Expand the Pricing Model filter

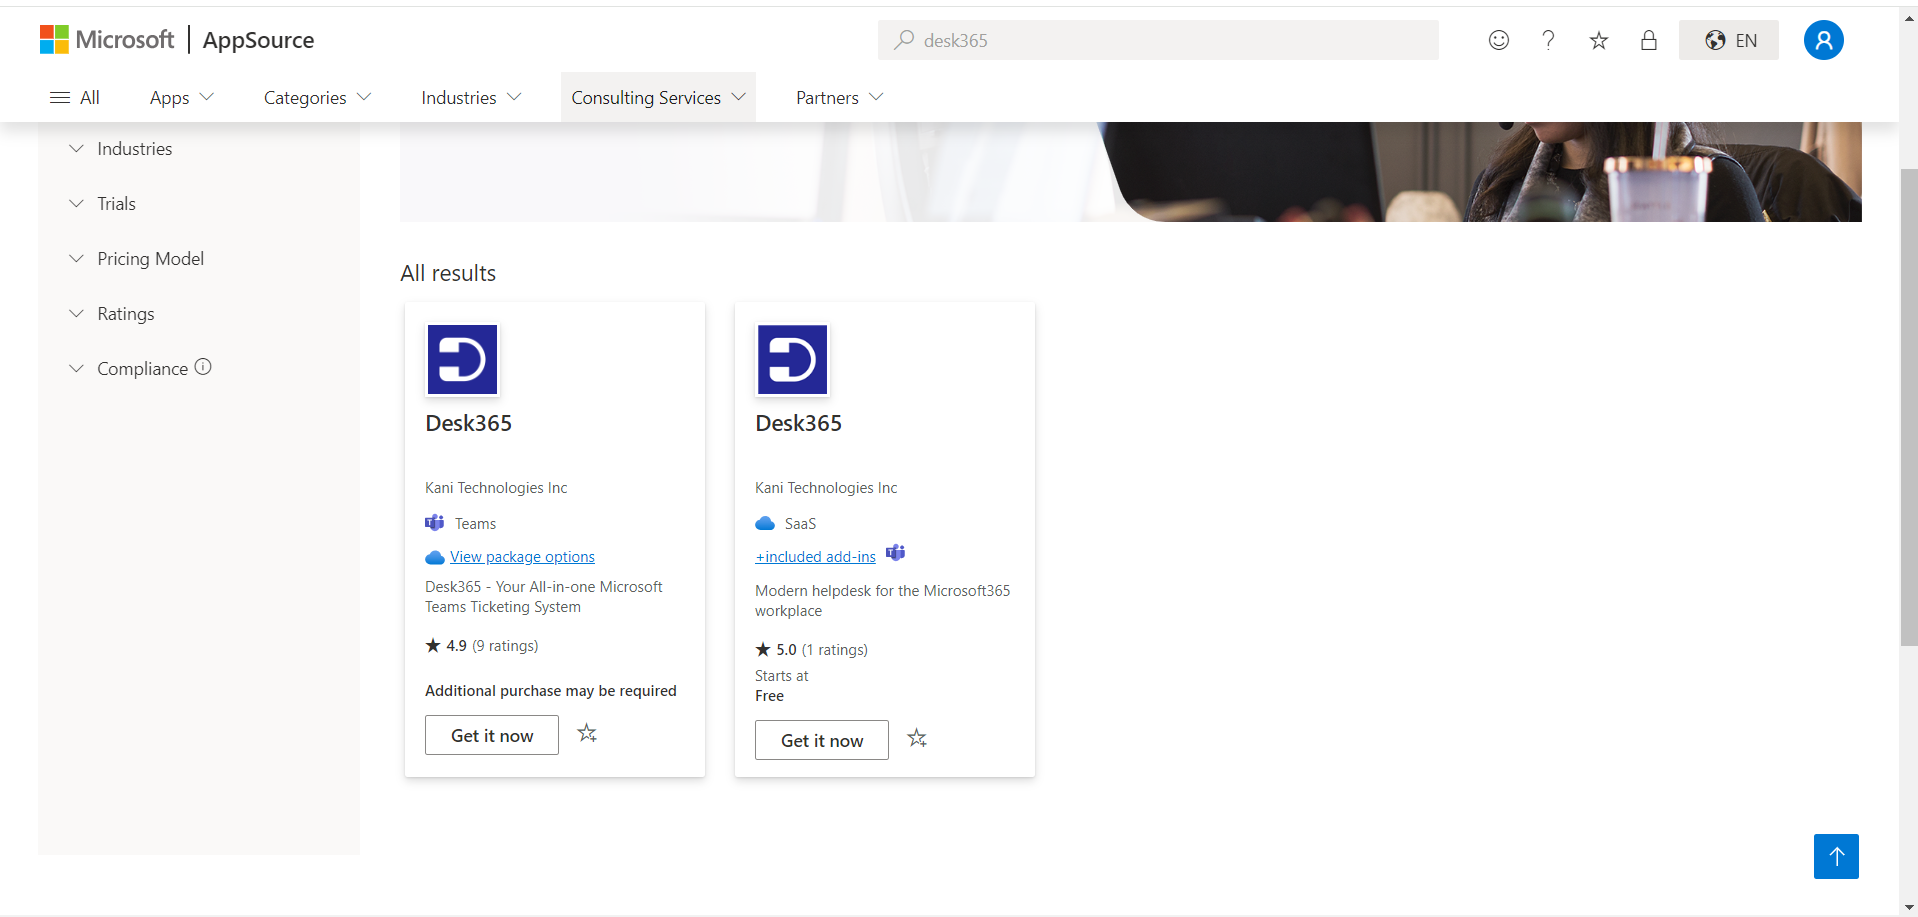point(150,258)
